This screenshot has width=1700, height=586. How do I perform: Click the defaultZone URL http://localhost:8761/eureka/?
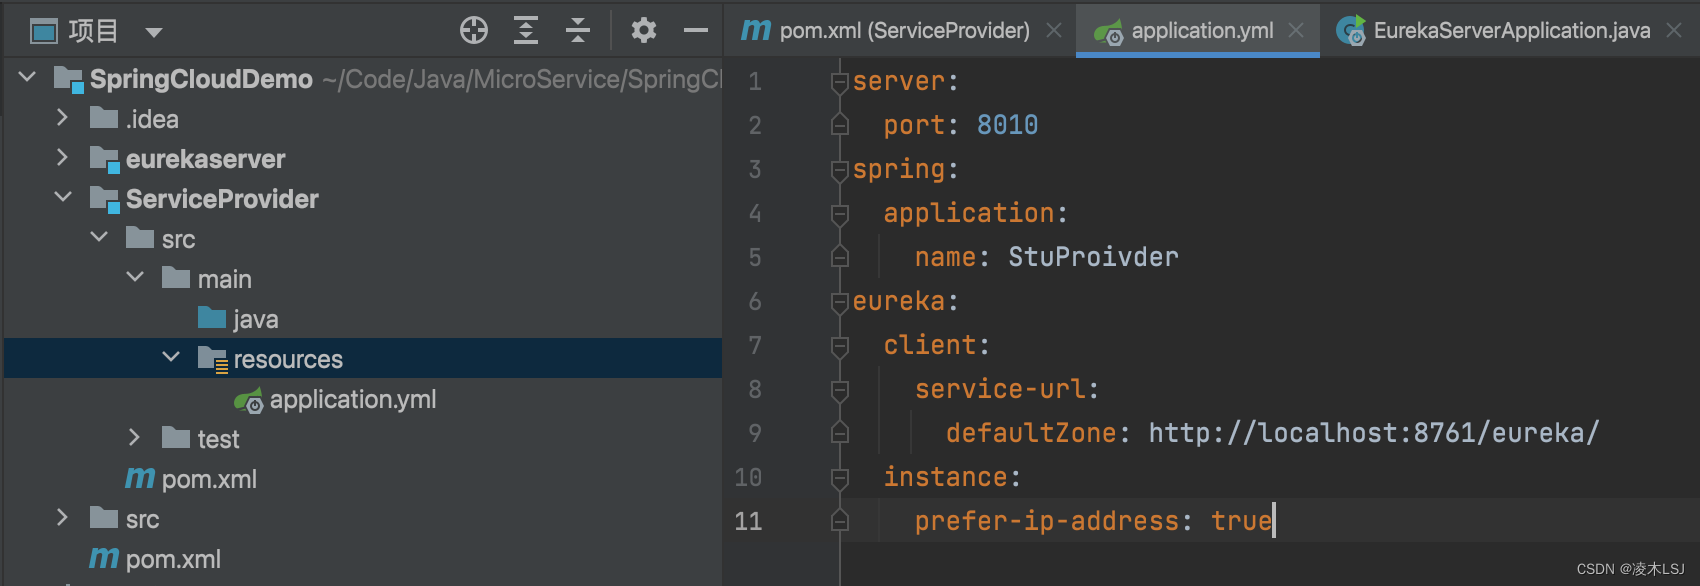[x=1374, y=433]
